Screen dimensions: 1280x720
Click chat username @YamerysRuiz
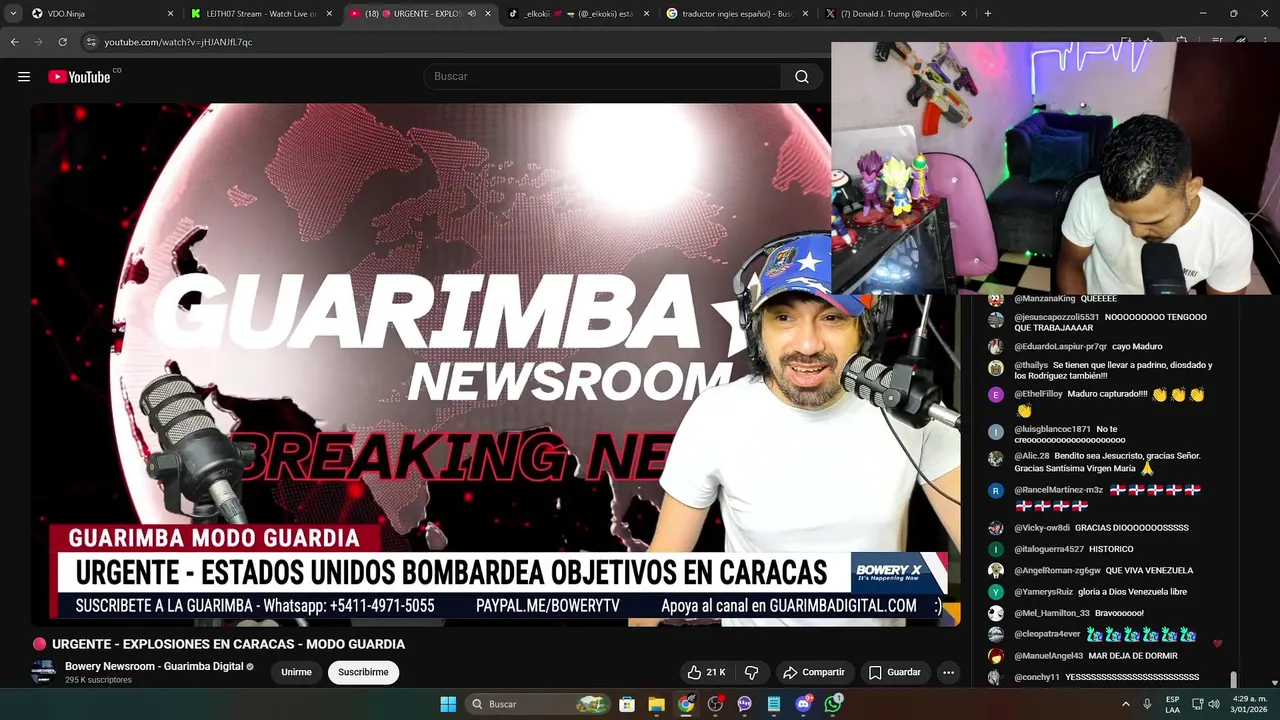pyautogui.click(x=1043, y=592)
